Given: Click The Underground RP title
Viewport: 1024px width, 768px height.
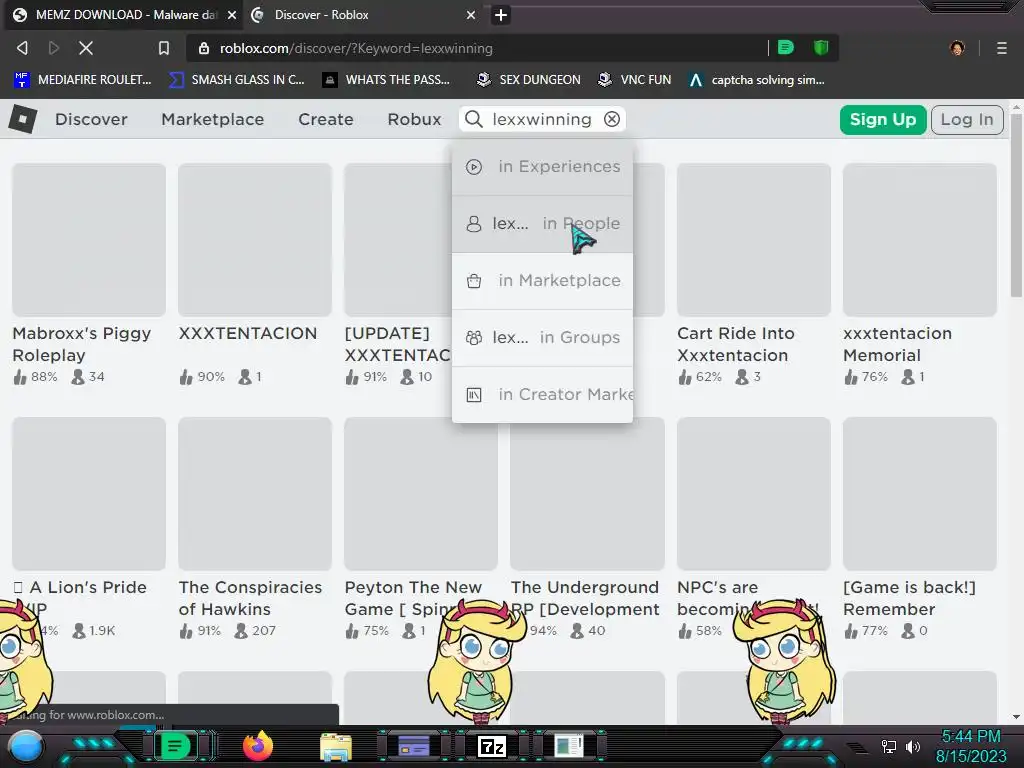Looking at the screenshot, I should click(x=585, y=598).
